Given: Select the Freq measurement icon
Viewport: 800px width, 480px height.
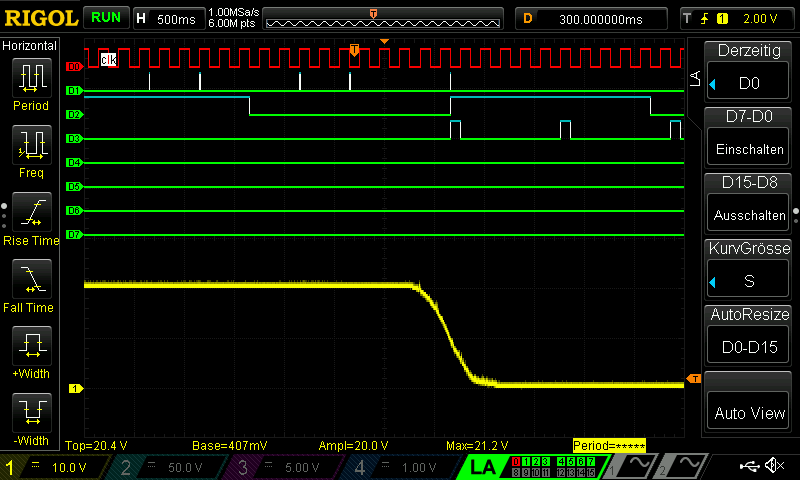Looking at the screenshot, I should tap(30, 150).
